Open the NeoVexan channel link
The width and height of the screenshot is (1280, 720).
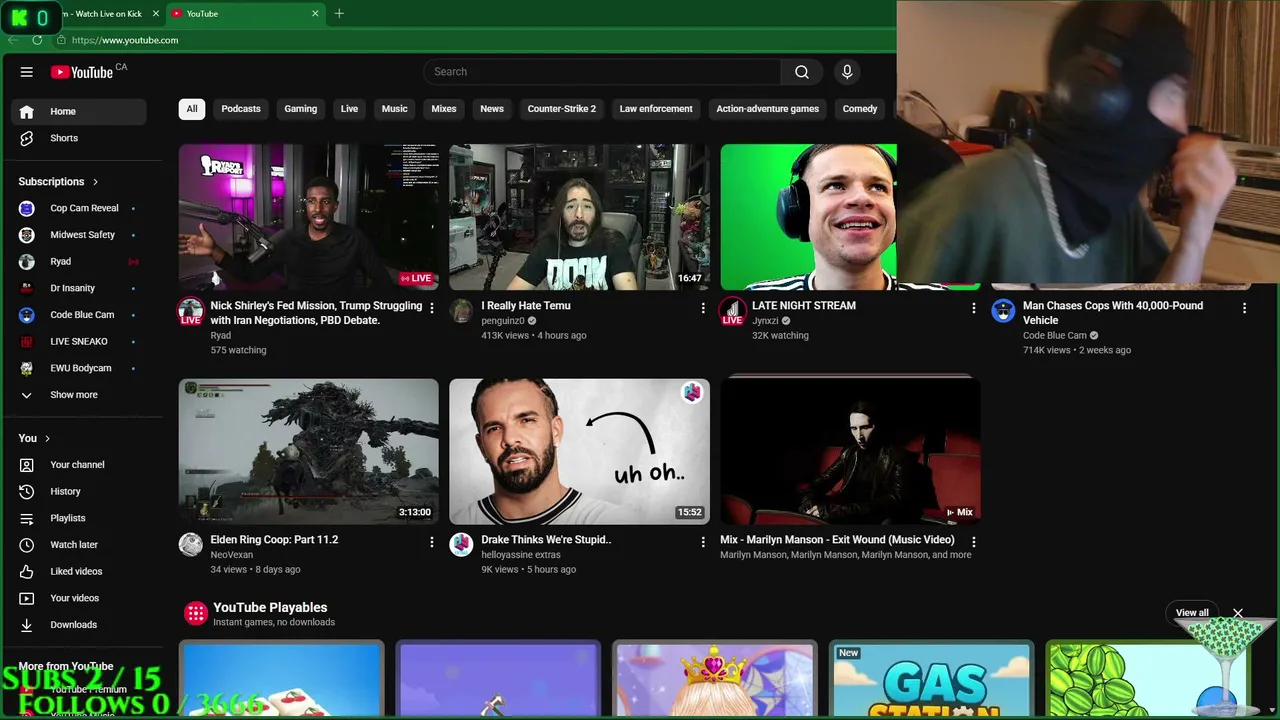coord(232,555)
